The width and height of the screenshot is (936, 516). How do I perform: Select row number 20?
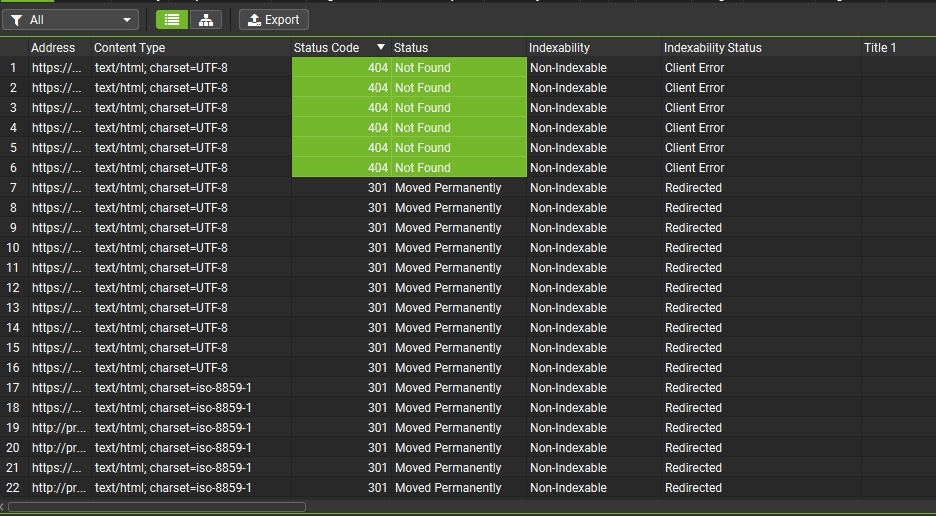(13, 448)
